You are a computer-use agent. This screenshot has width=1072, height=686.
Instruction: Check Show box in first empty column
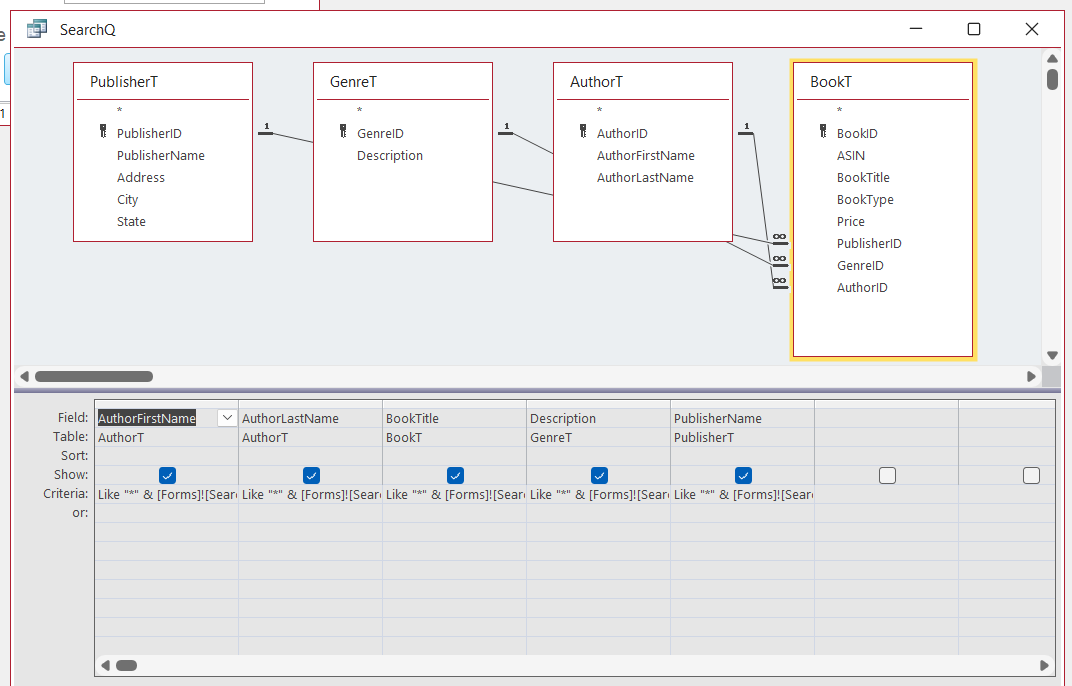click(x=887, y=476)
